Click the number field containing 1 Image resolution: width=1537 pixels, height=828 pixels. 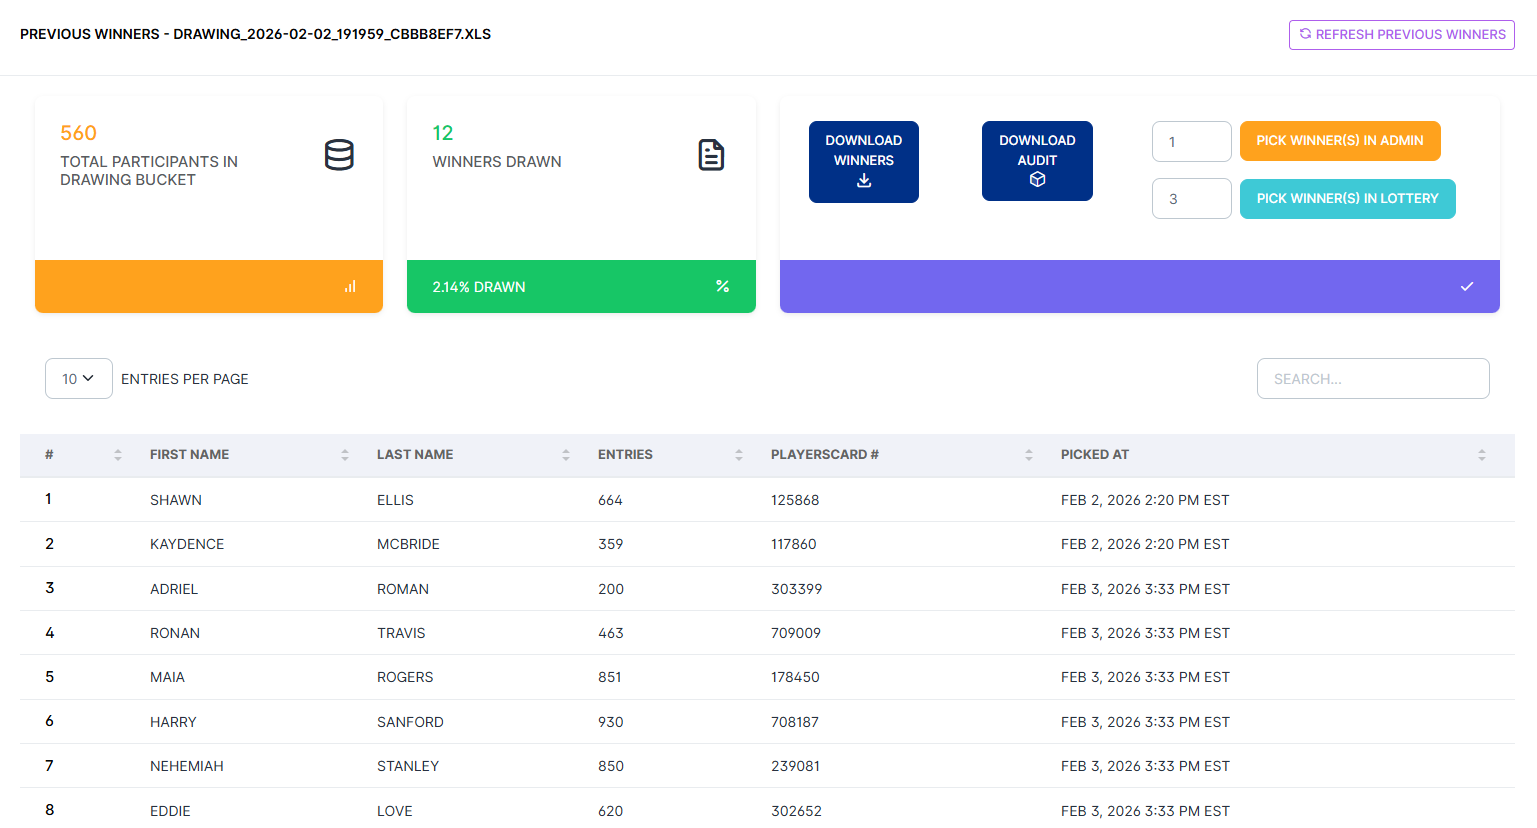pos(1191,141)
